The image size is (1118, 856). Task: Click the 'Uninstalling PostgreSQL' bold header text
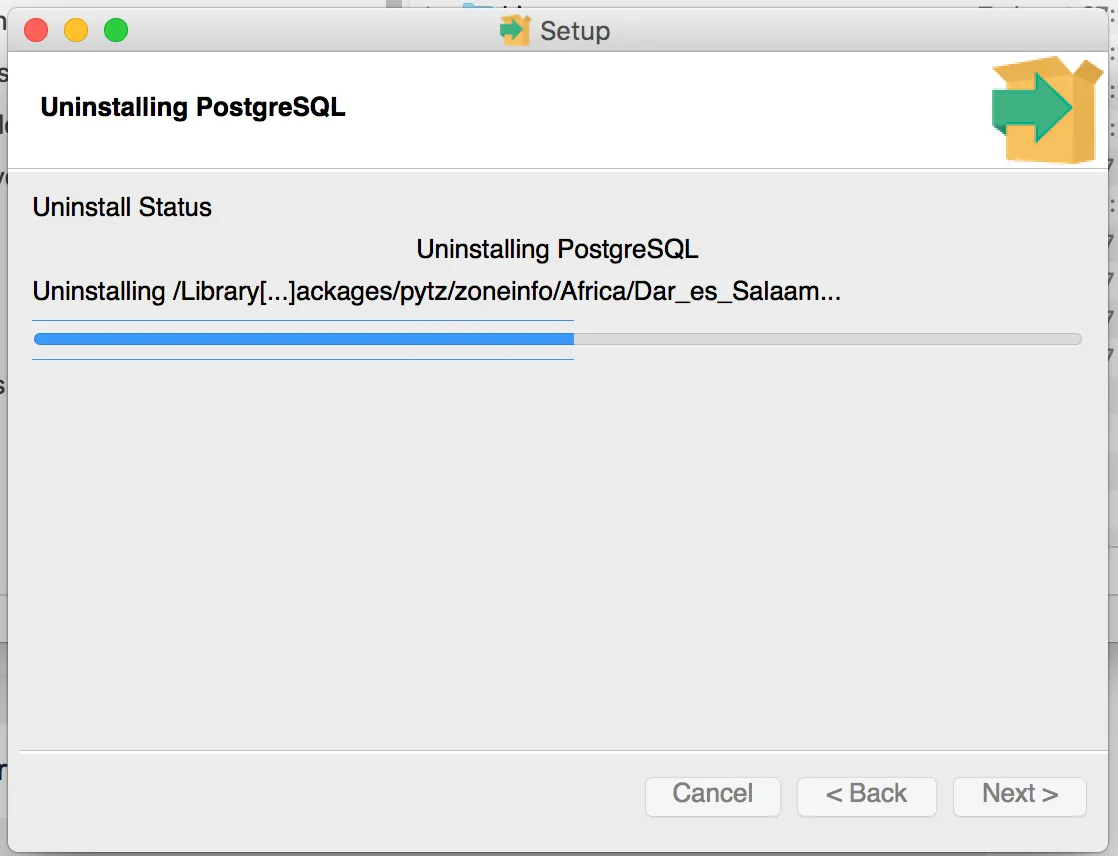[x=193, y=107]
